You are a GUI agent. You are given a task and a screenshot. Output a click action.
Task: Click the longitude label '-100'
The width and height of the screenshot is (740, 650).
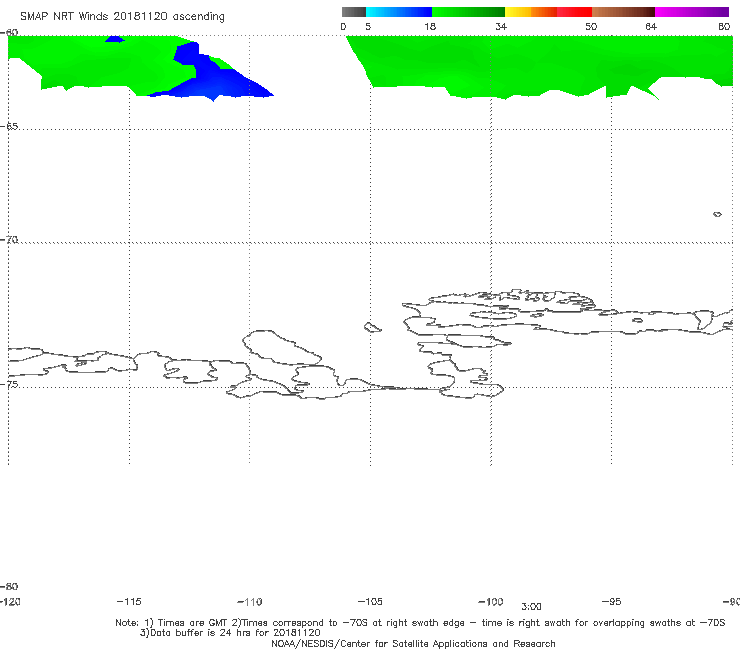[491, 601]
